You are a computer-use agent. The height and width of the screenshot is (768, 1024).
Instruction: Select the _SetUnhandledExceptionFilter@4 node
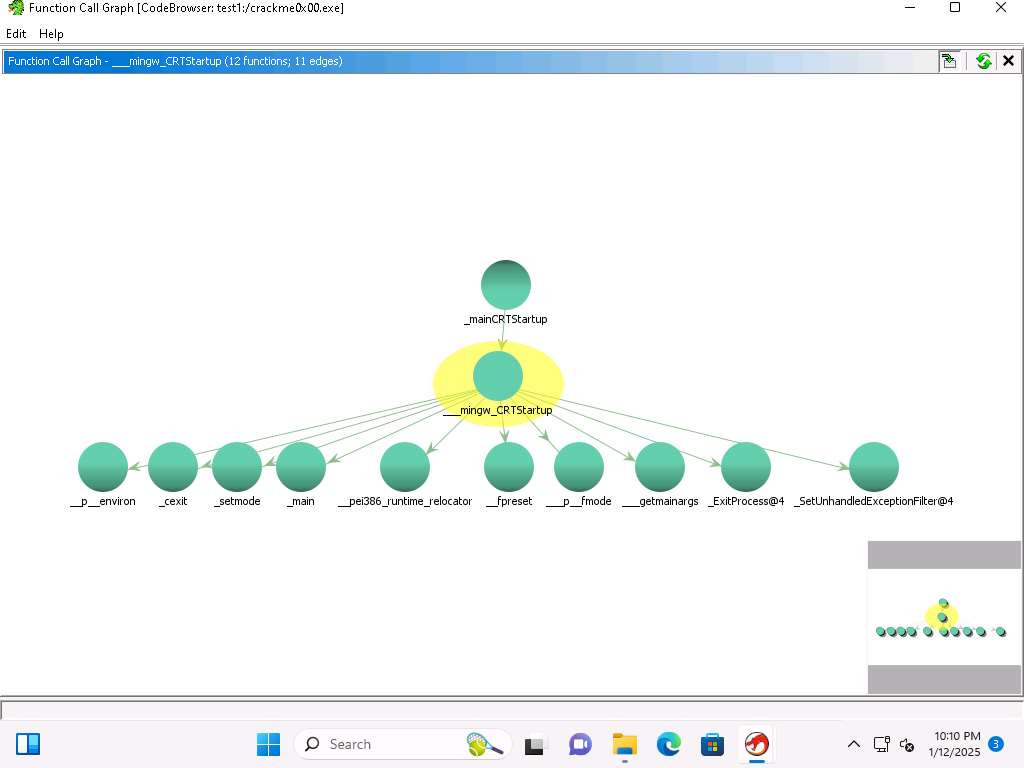point(874,467)
